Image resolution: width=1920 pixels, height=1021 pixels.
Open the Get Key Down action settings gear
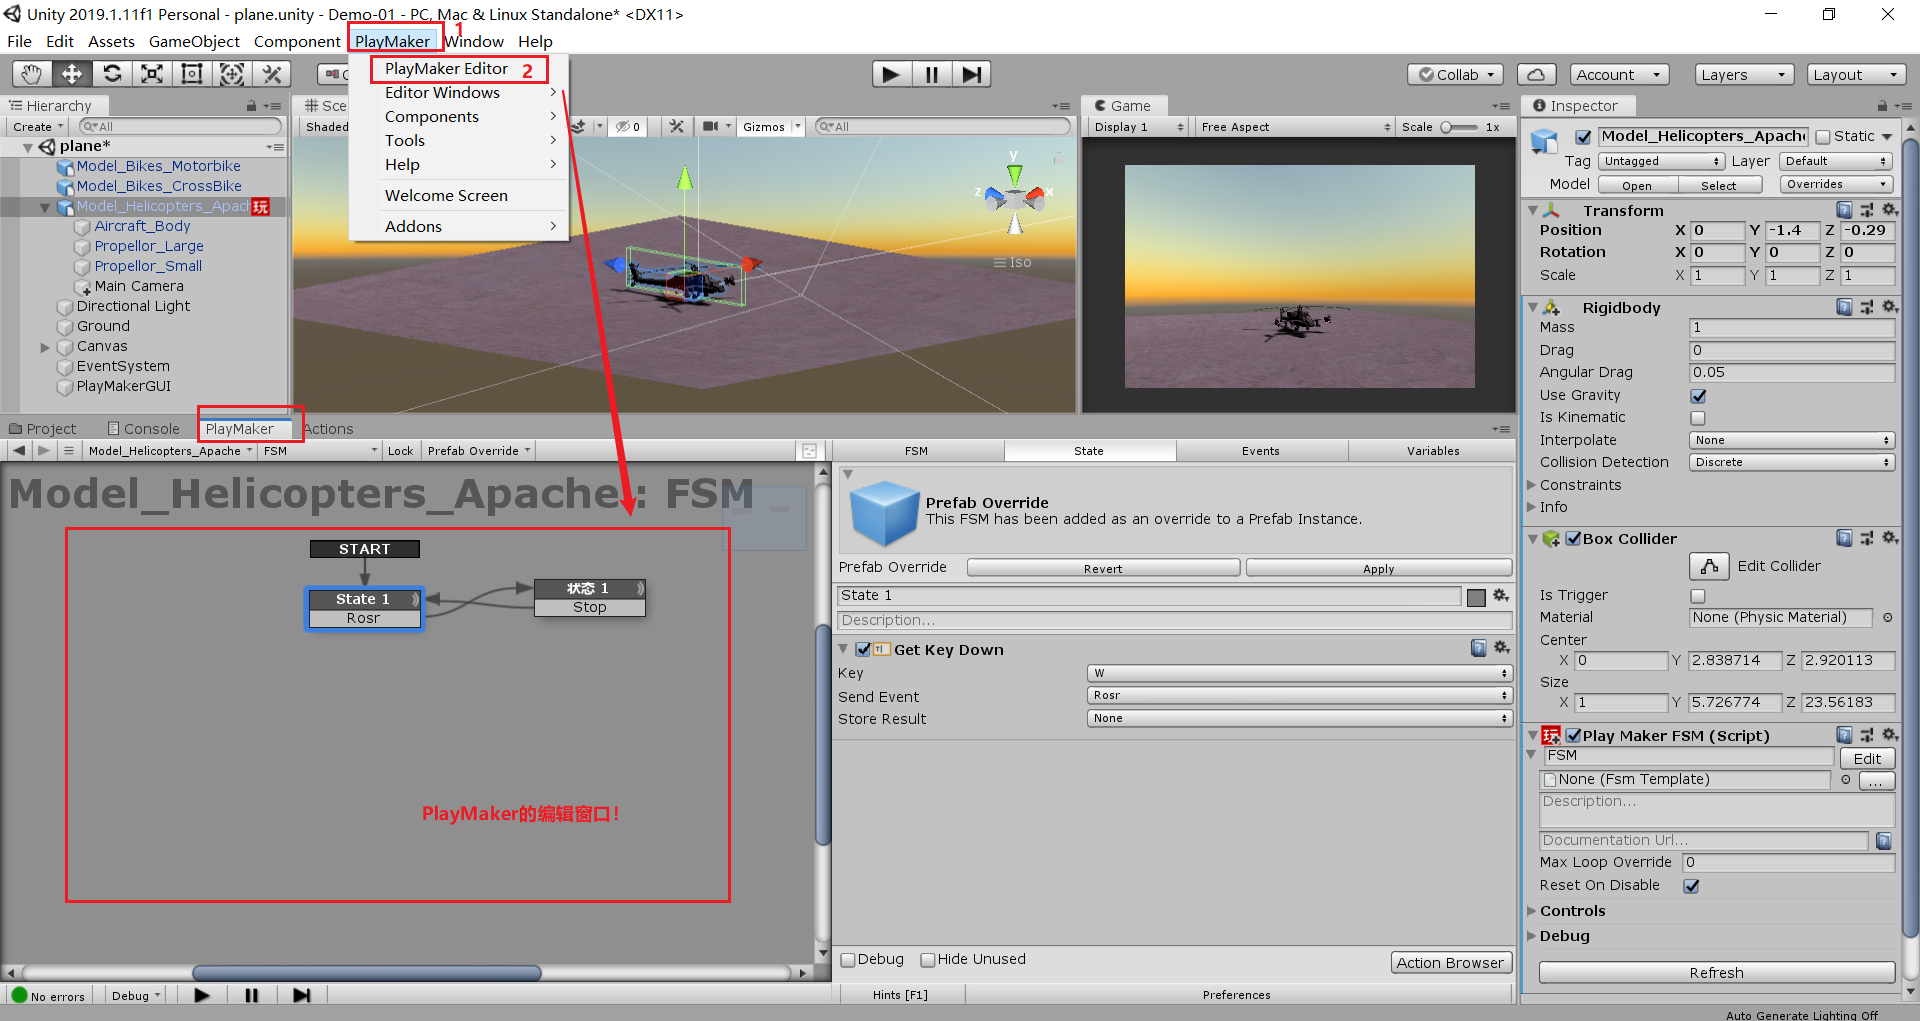(x=1502, y=648)
